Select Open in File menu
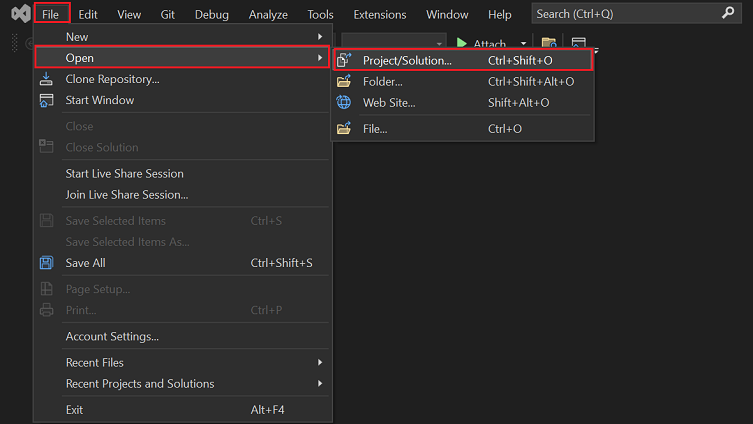This screenshot has height=424, width=753. (182, 58)
